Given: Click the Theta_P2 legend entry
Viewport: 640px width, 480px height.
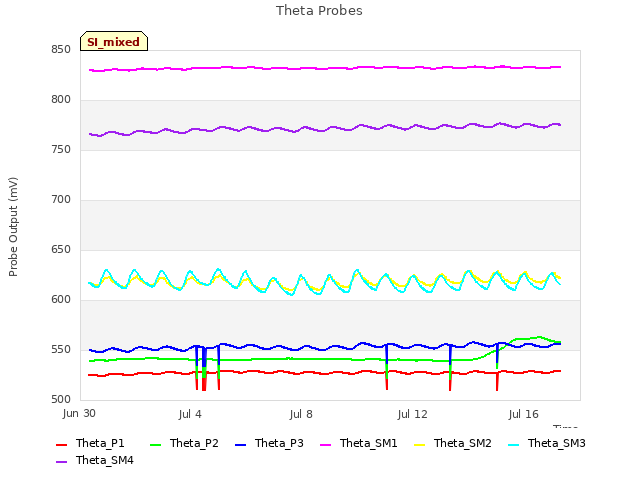Looking at the screenshot, I should coord(184,443).
